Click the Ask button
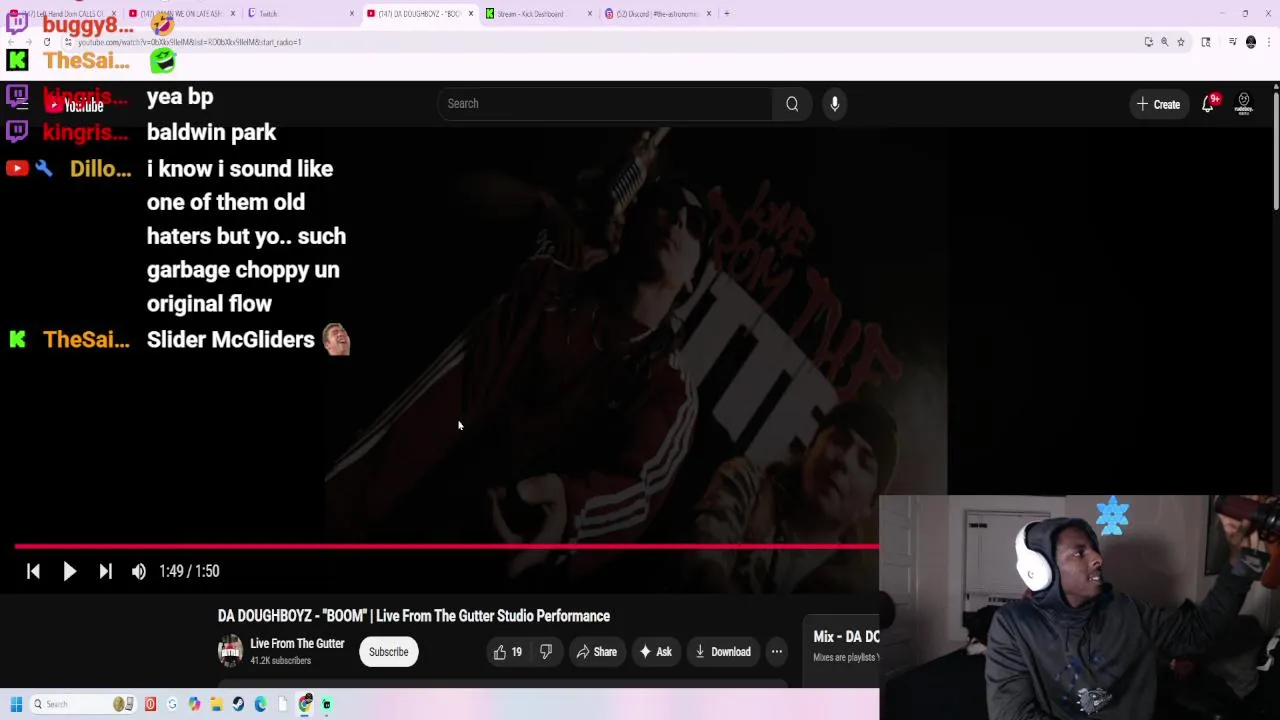This screenshot has height=720, width=1280. point(655,652)
